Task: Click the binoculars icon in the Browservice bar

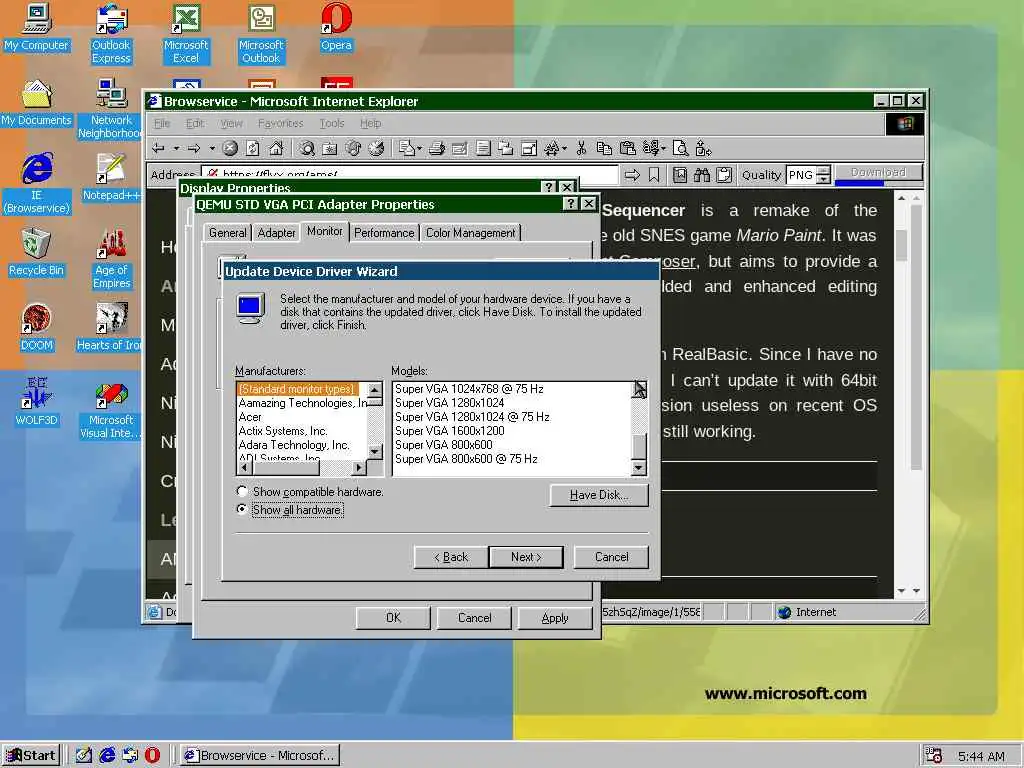Action: [702, 175]
